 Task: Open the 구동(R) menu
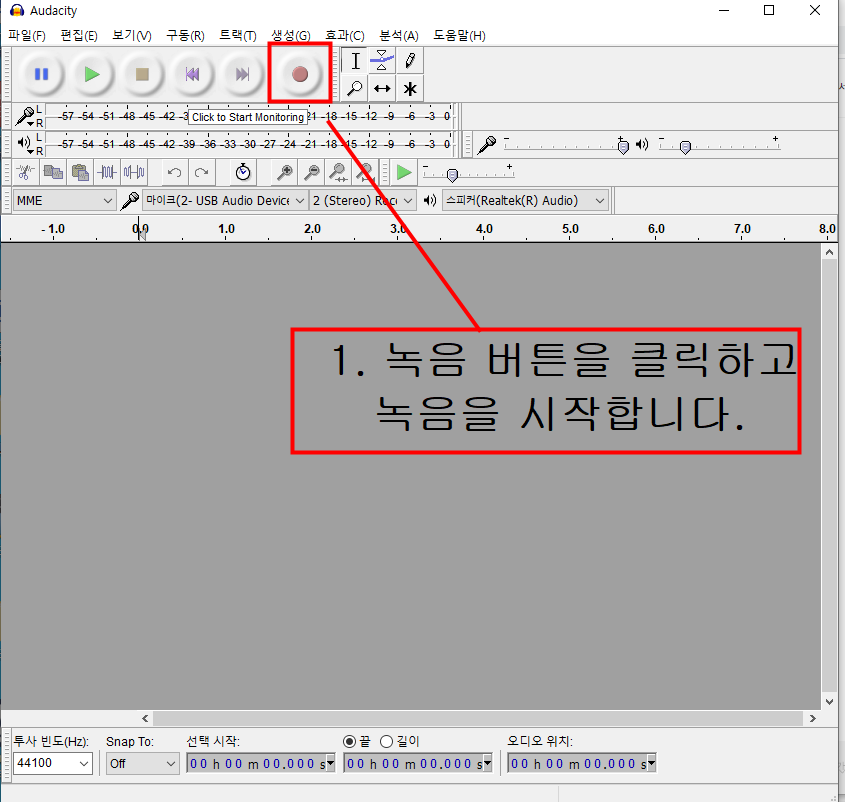point(185,36)
